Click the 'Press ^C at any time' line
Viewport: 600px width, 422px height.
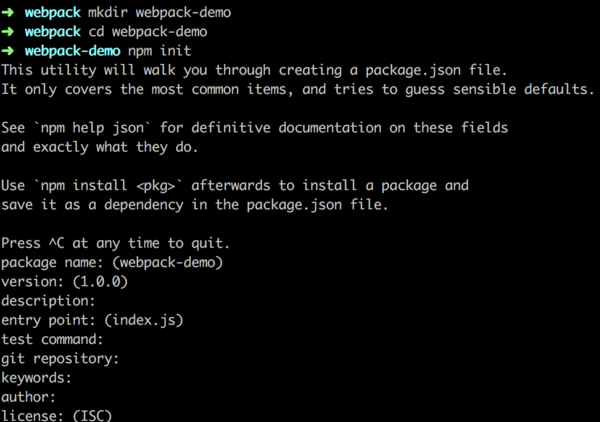[116, 243]
